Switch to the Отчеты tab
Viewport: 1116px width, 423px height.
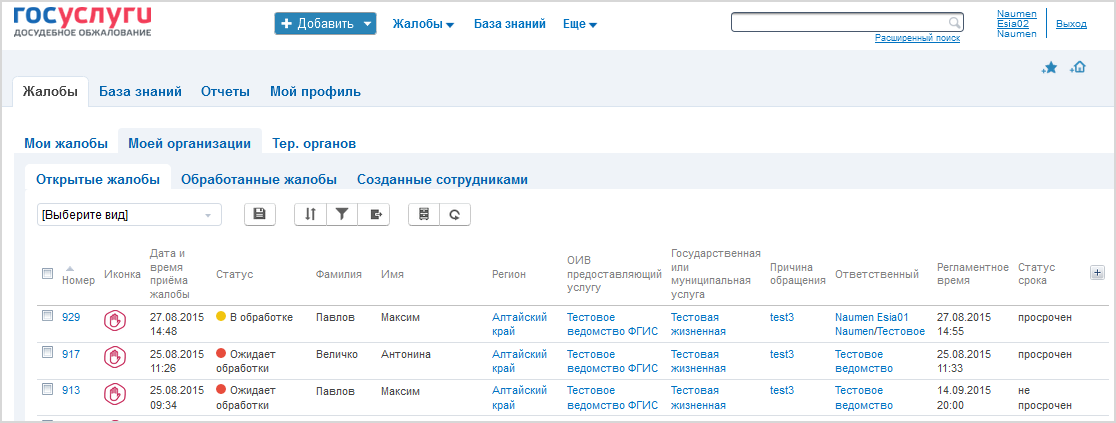point(225,91)
